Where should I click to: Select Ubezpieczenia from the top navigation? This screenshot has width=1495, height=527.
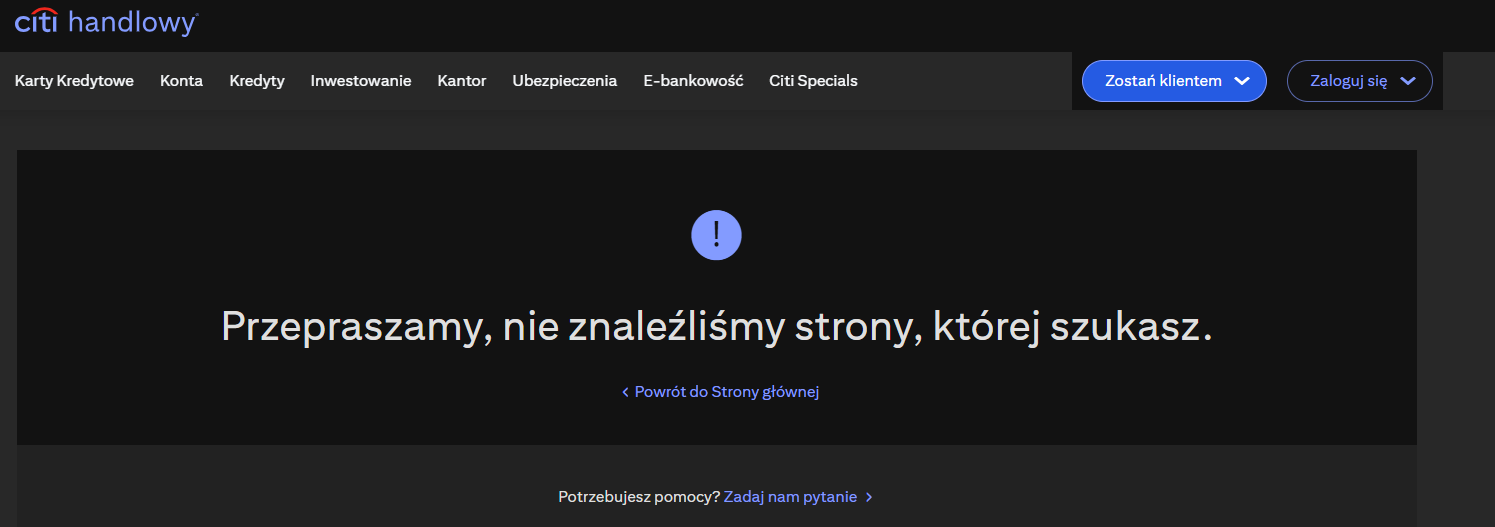coord(565,81)
